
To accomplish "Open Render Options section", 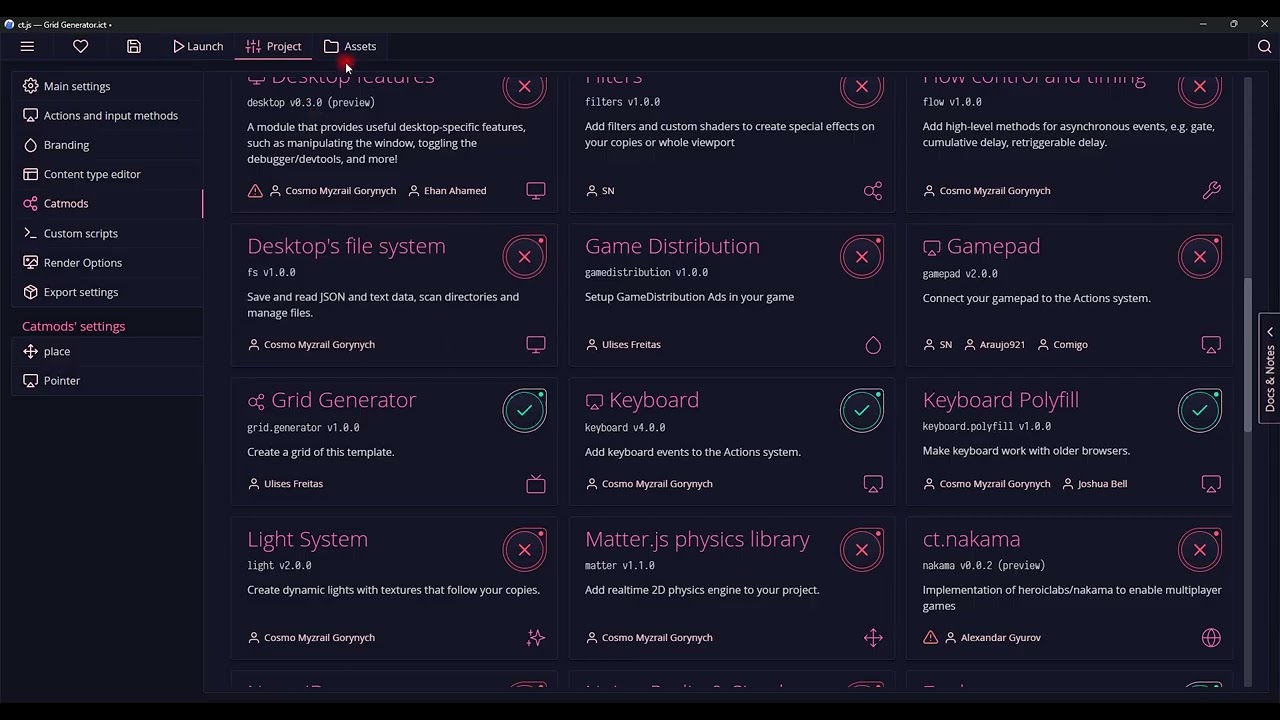I will tap(106, 262).
